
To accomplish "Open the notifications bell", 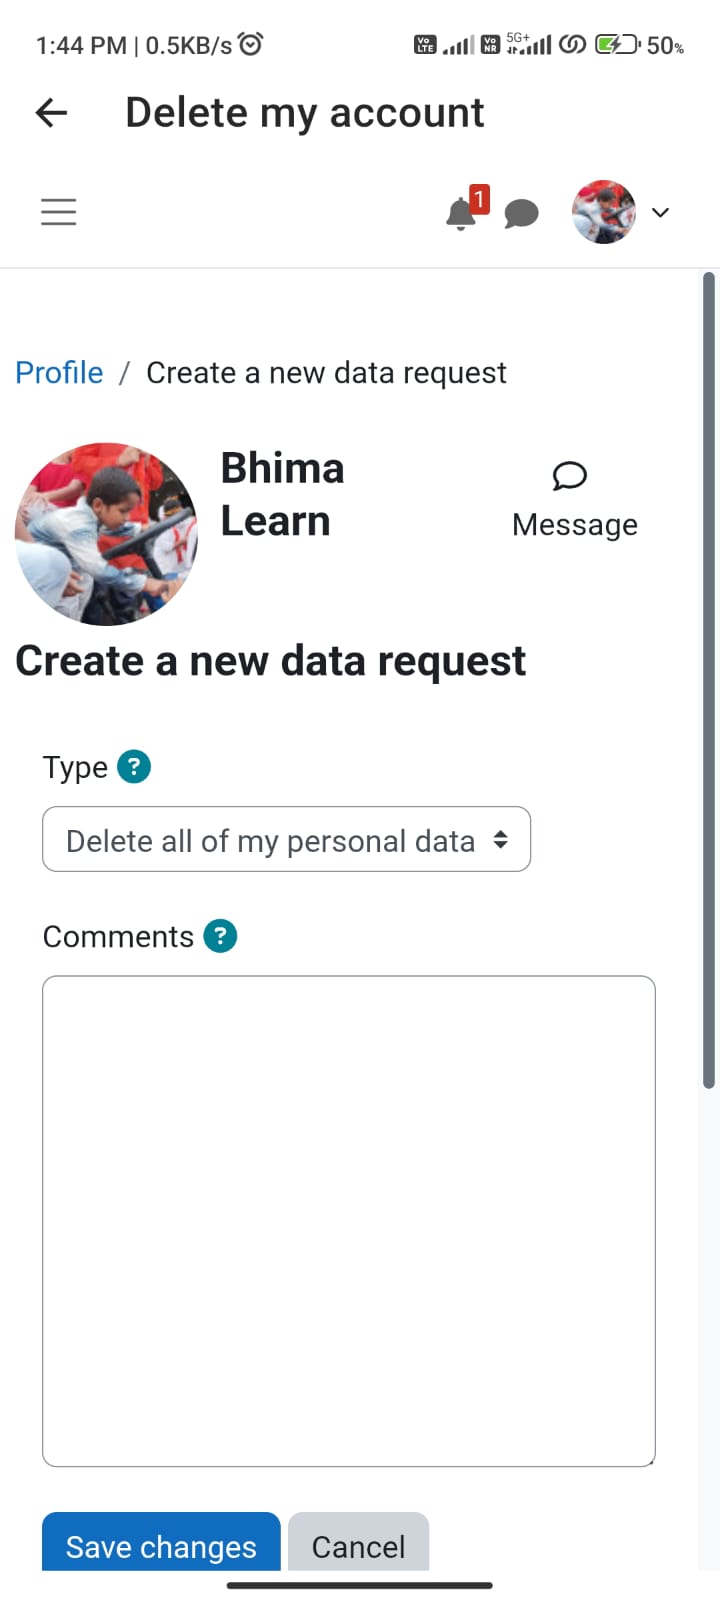I will coord(461,213).
